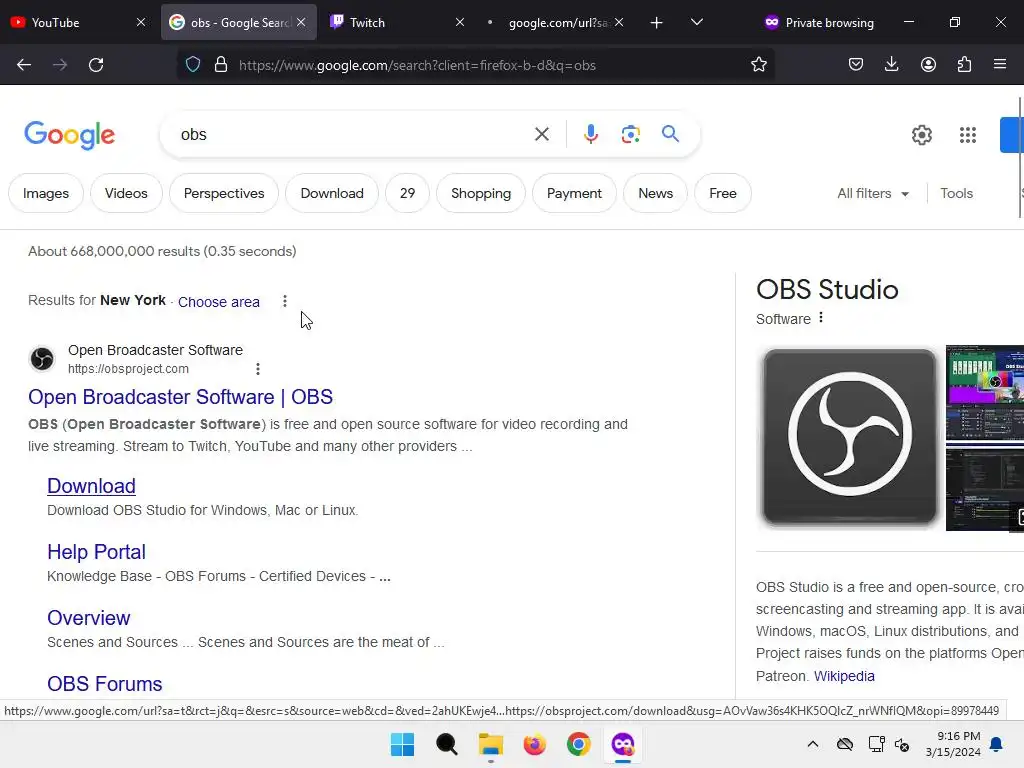Show hidden system tray icons
Screen dimensions: 1024x768
812,744
